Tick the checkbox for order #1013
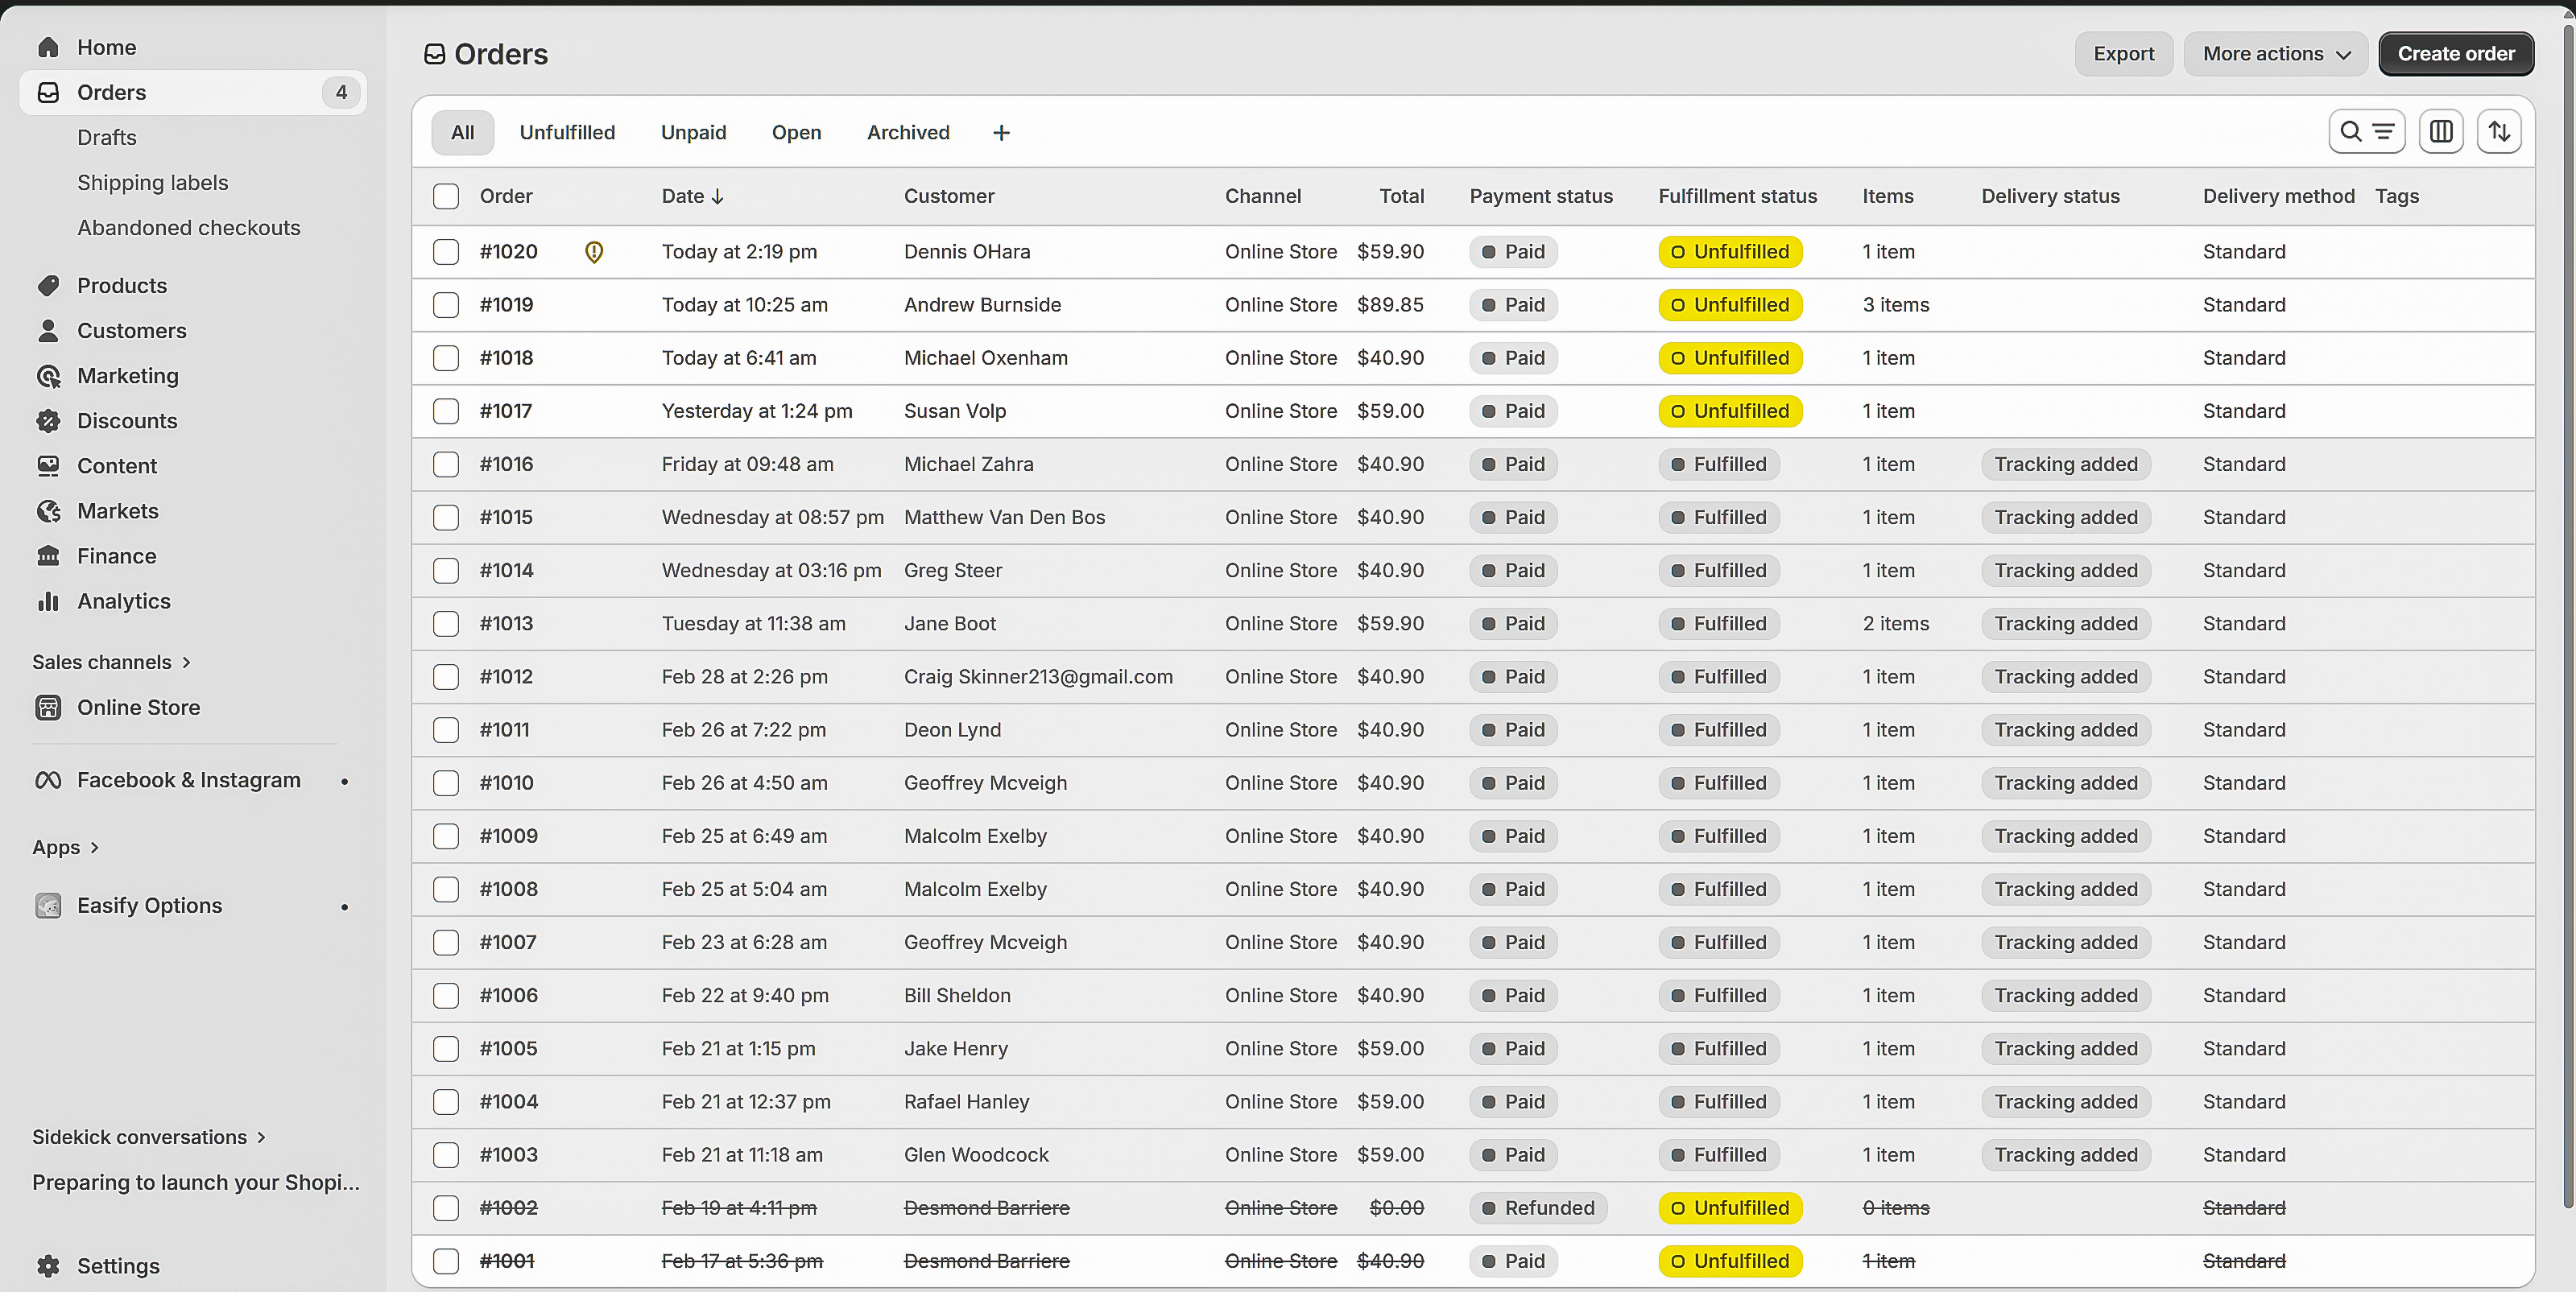The height and width of the screenshot is (1292, 2576). pos(446,624)
